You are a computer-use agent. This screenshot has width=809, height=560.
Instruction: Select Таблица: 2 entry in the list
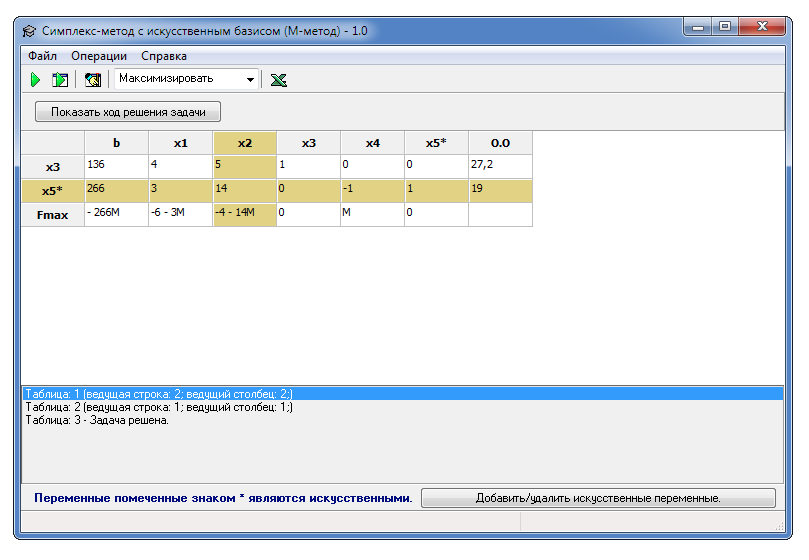[402, 407]
